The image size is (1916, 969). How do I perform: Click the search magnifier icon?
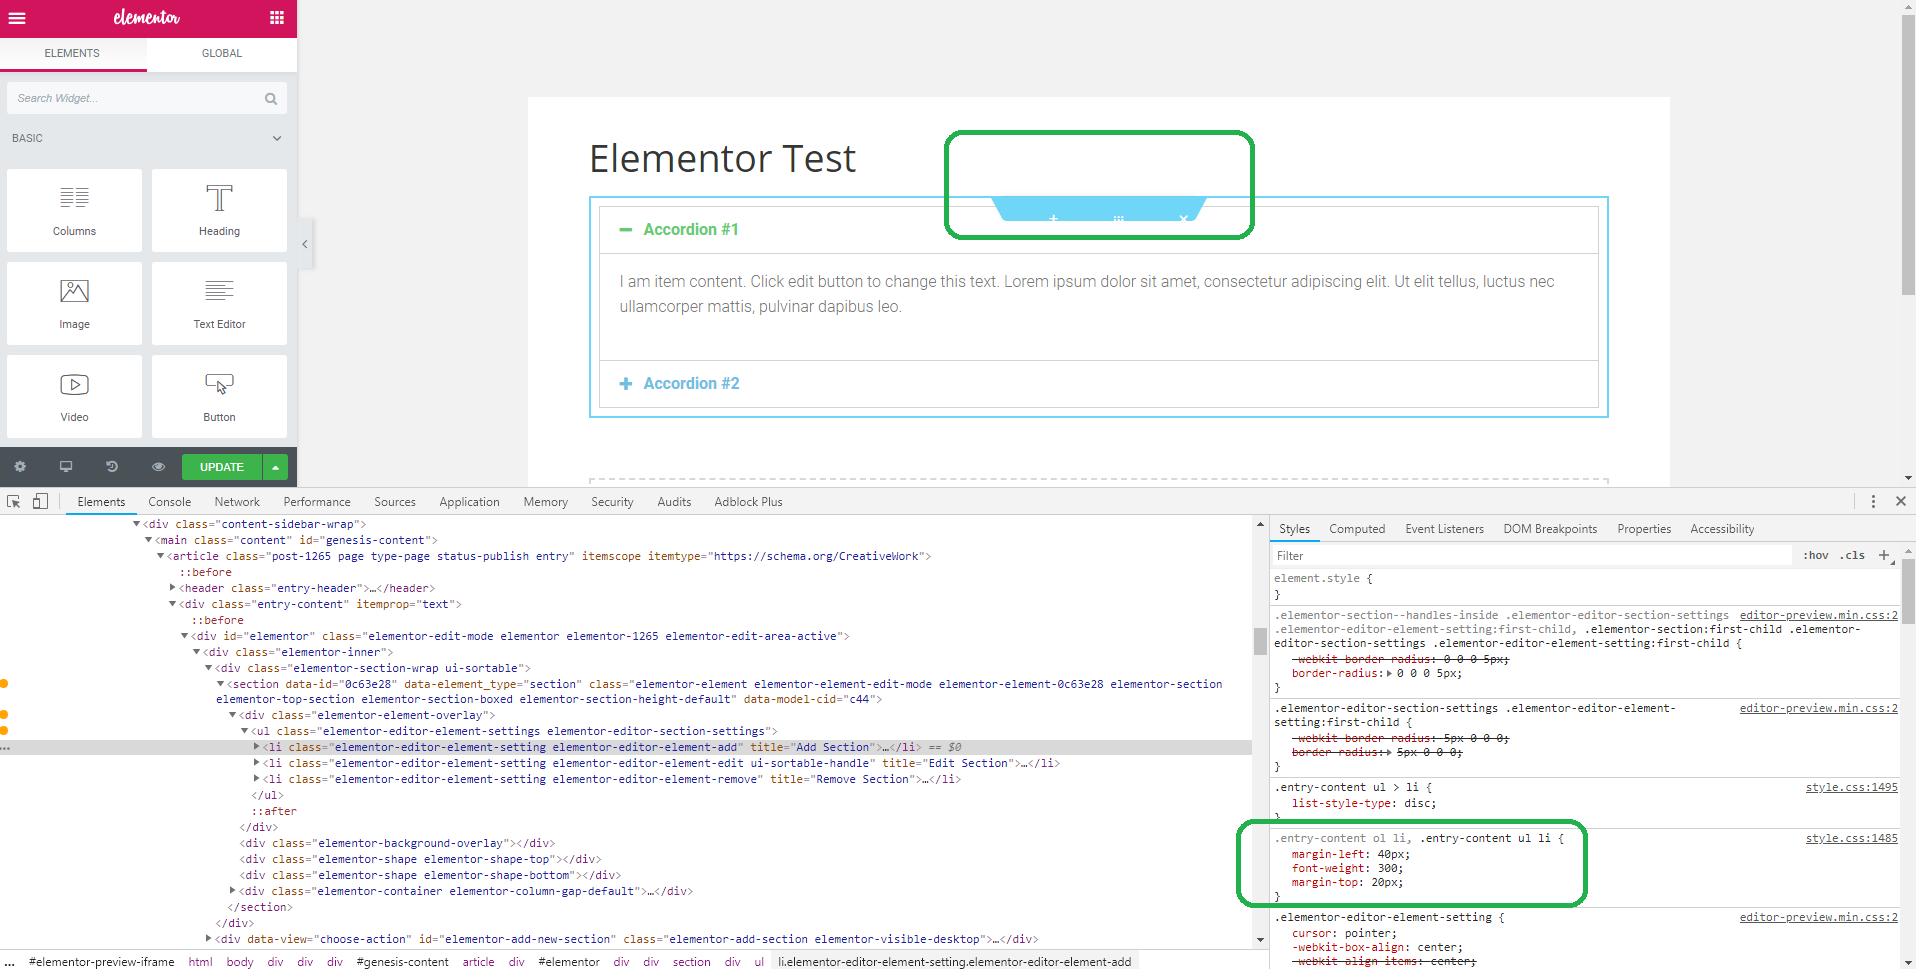coord(270,98)
